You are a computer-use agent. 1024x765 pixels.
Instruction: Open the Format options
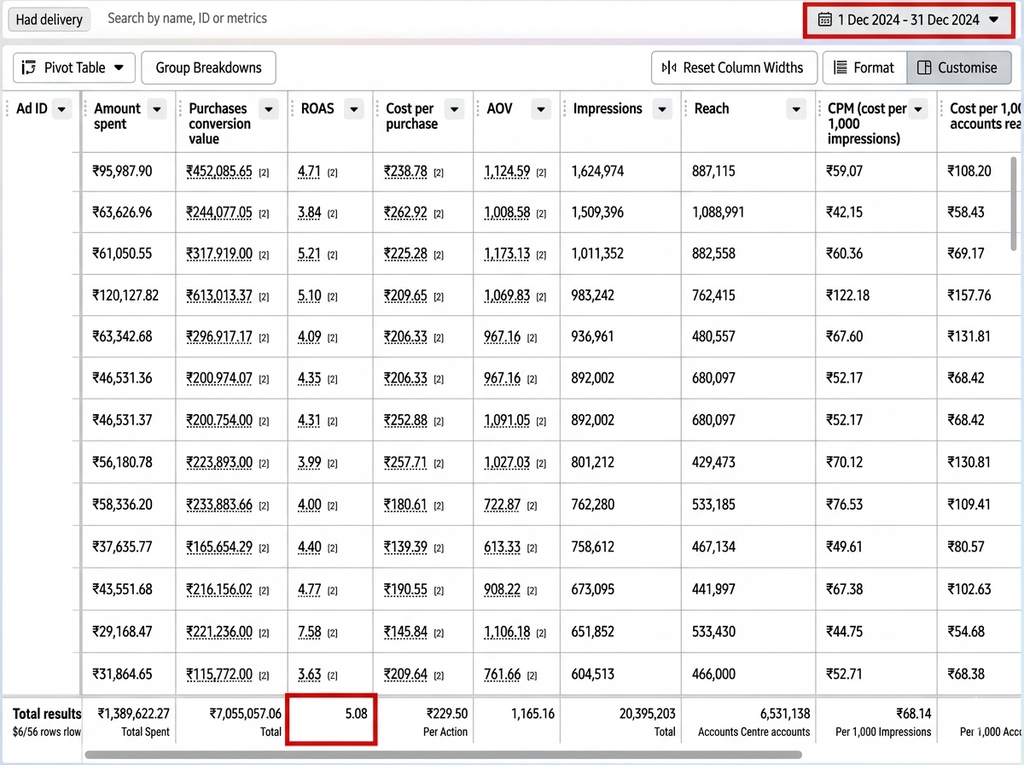point(865,68)
